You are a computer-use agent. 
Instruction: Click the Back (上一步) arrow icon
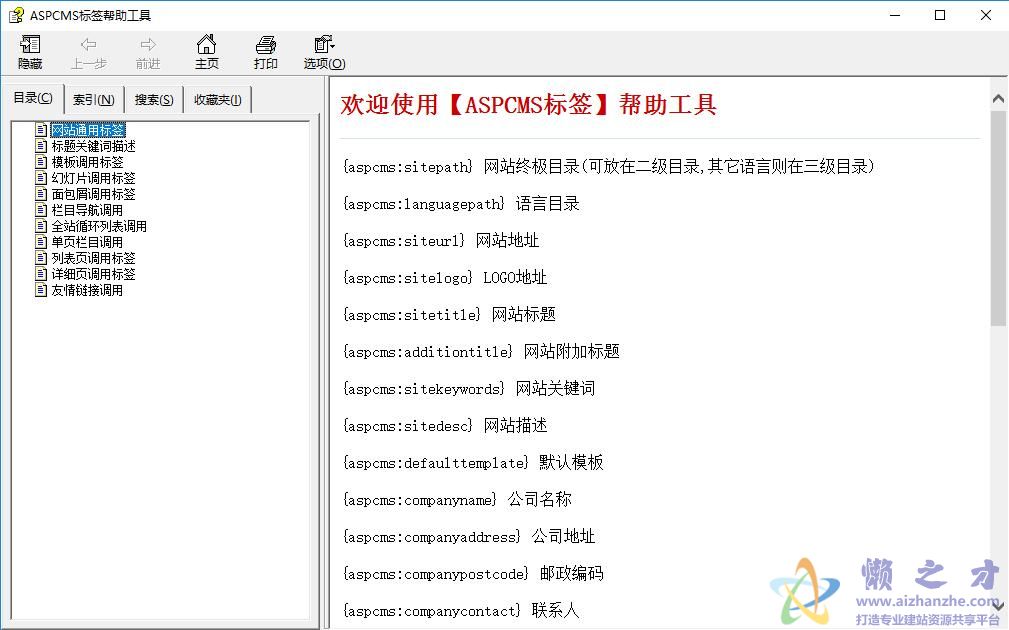click(x=89, y=44)
